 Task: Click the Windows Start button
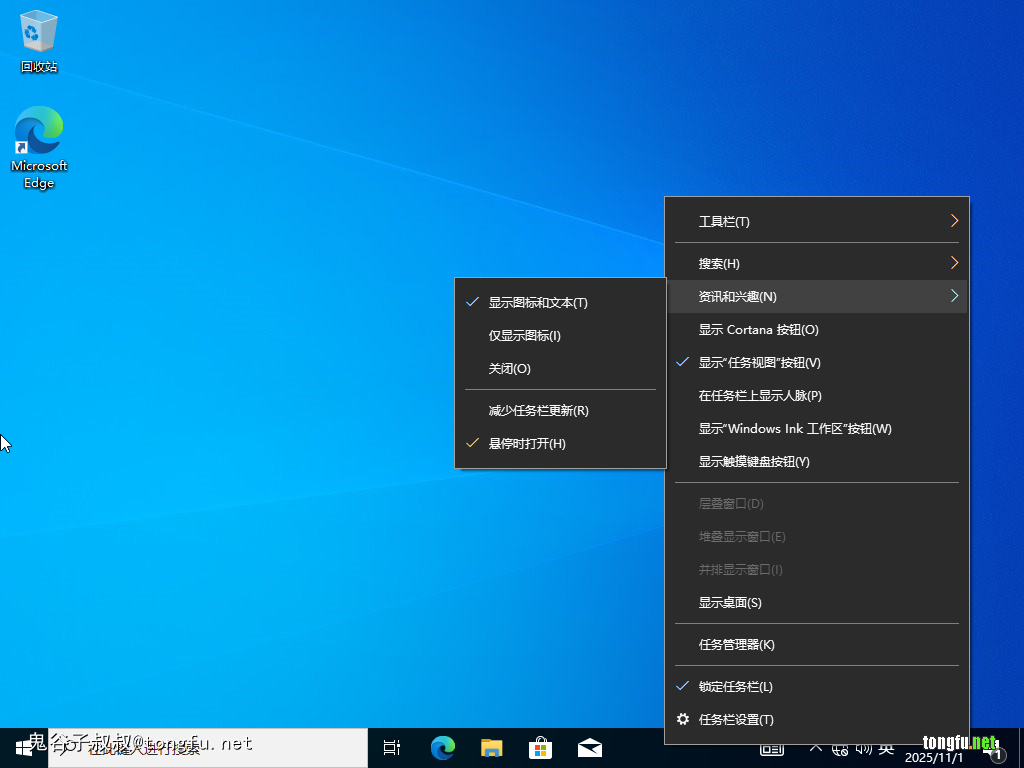23,747
